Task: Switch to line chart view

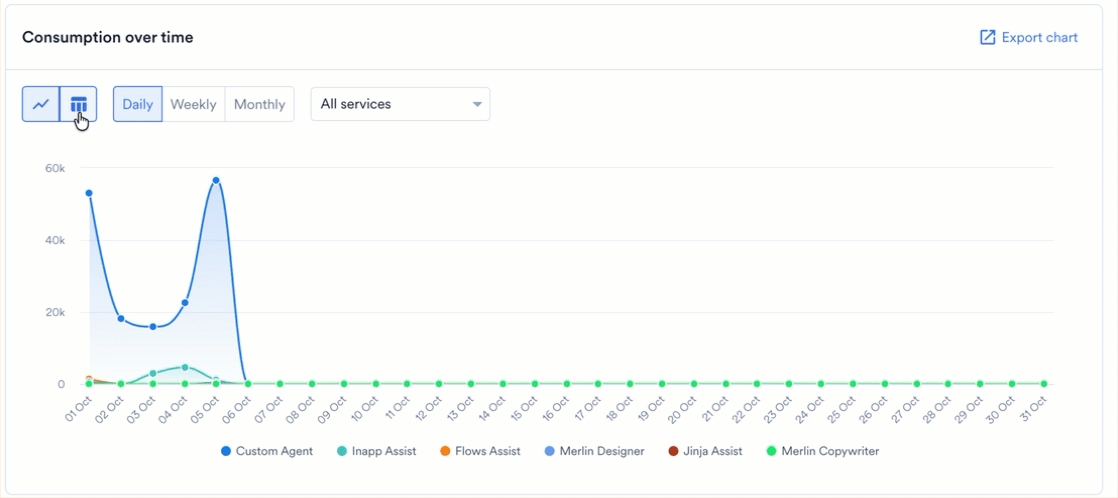Action: [x=41, y=104]
